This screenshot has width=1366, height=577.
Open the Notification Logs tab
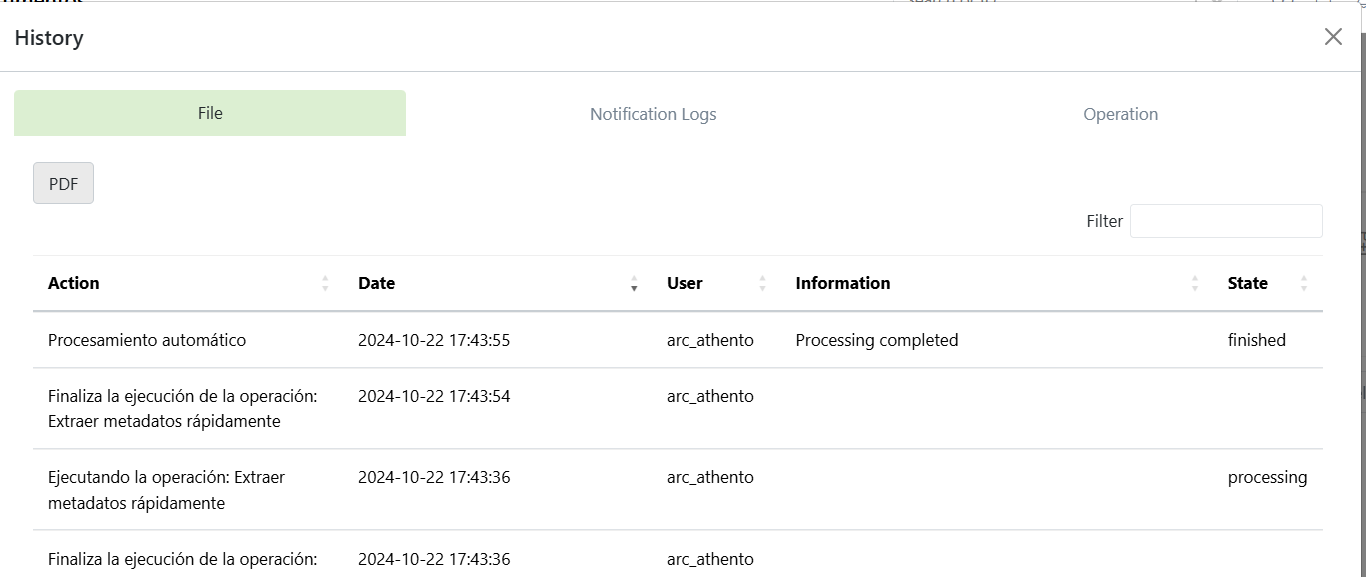[x=653, y=114]
